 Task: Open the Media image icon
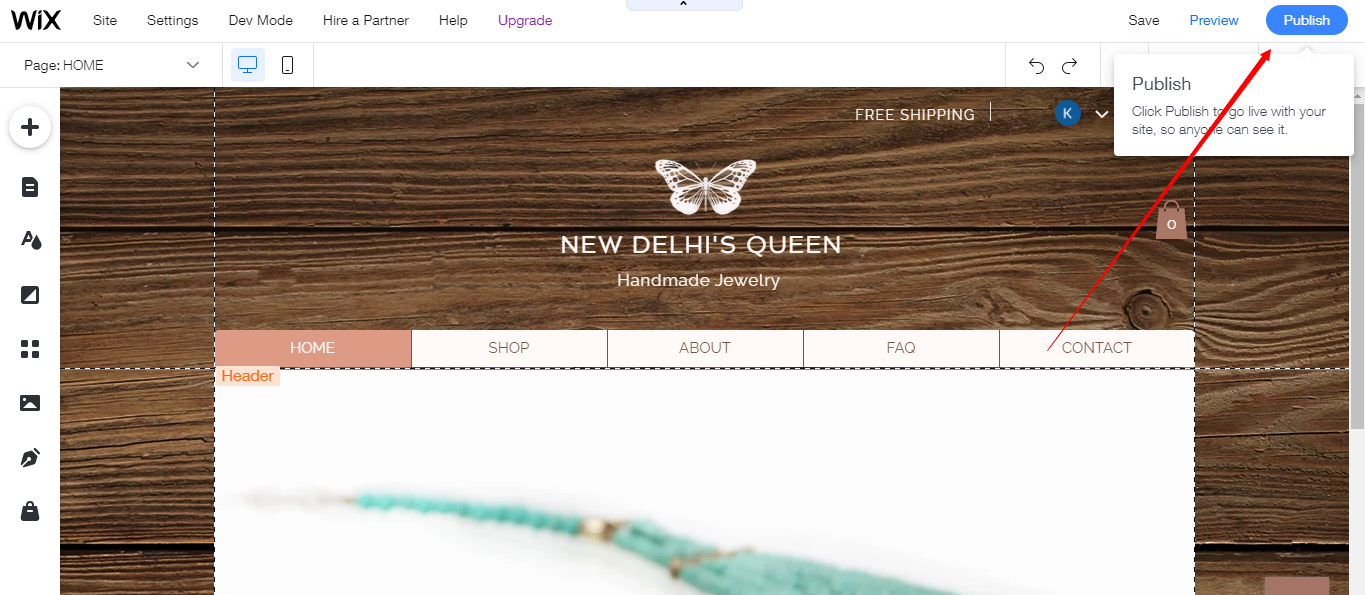tap(30, 403)
